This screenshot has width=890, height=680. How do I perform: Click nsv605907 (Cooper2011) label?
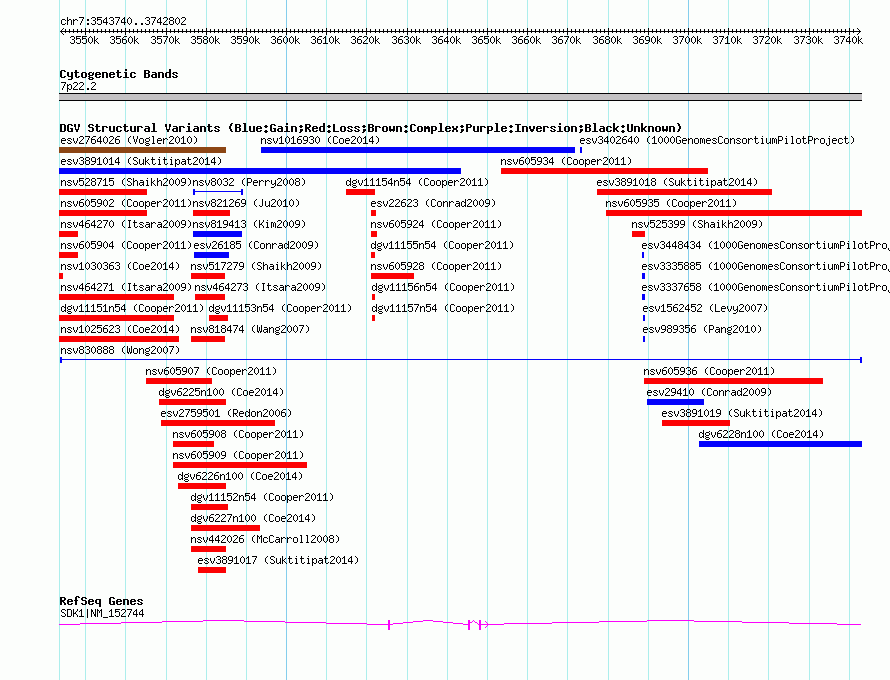[211, 371]
